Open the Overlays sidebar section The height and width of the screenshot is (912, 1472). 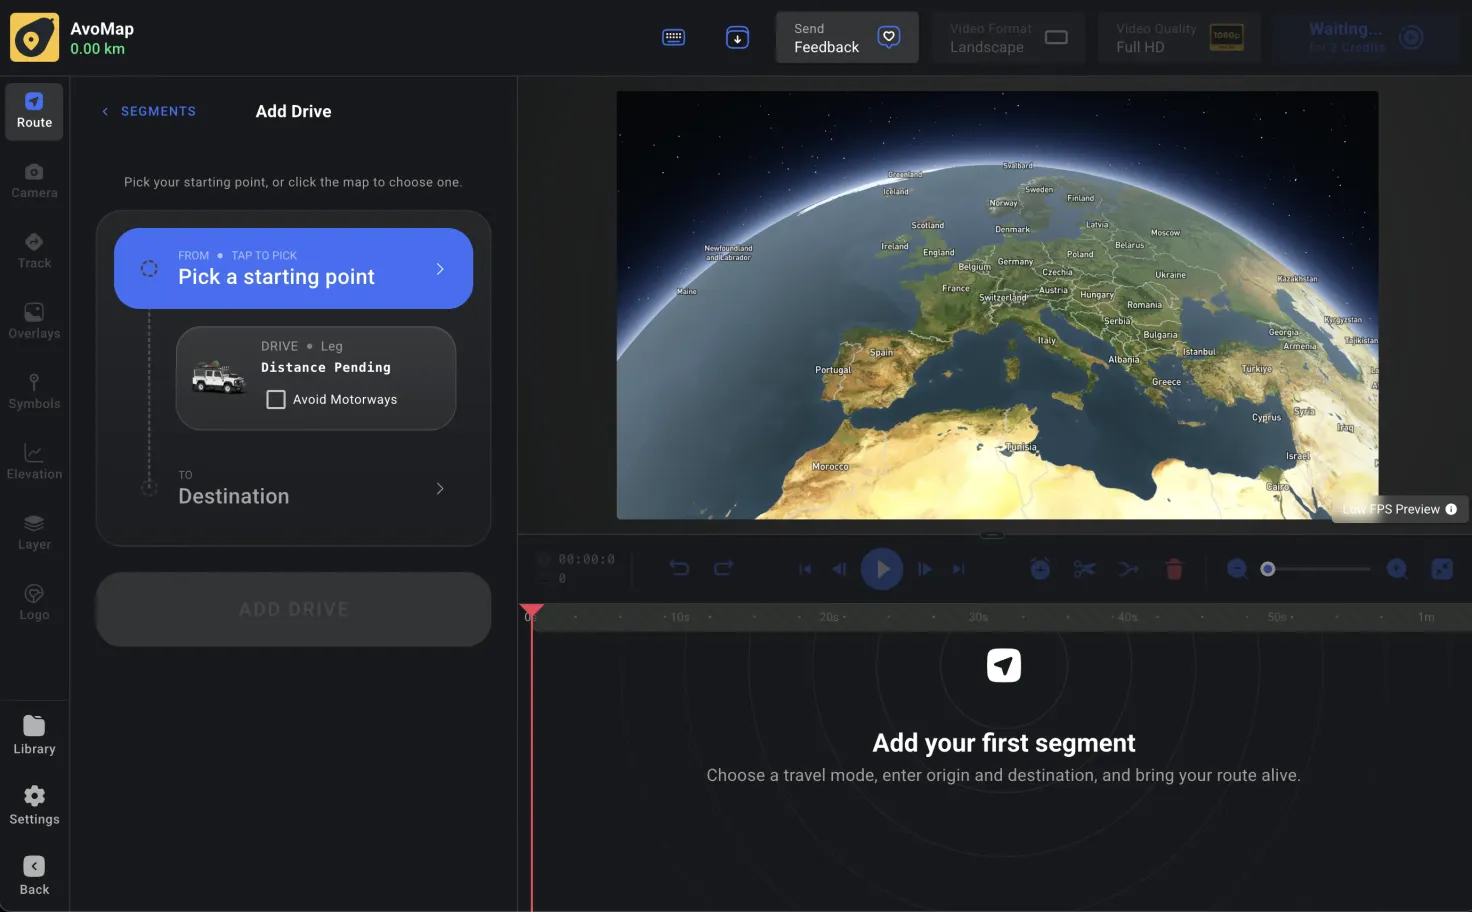click(34, 321)
